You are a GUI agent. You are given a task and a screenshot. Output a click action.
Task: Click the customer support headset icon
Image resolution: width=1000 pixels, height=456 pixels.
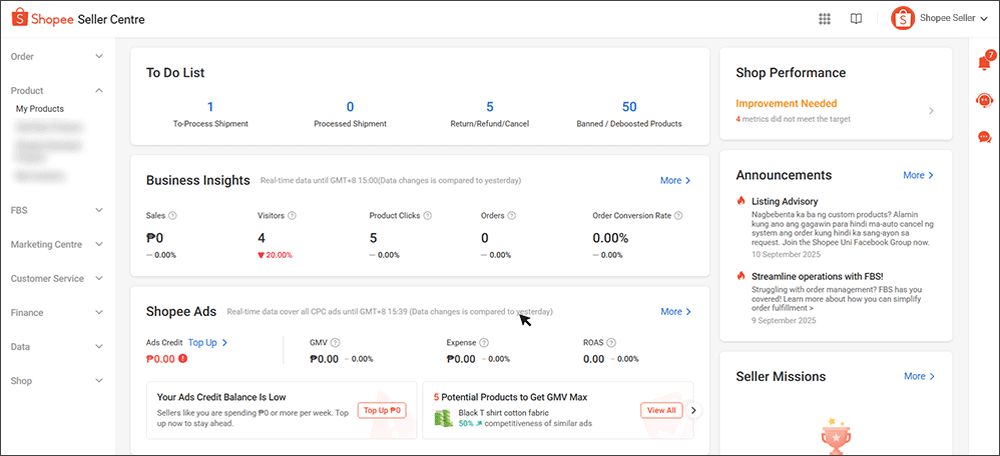[983, 100]
